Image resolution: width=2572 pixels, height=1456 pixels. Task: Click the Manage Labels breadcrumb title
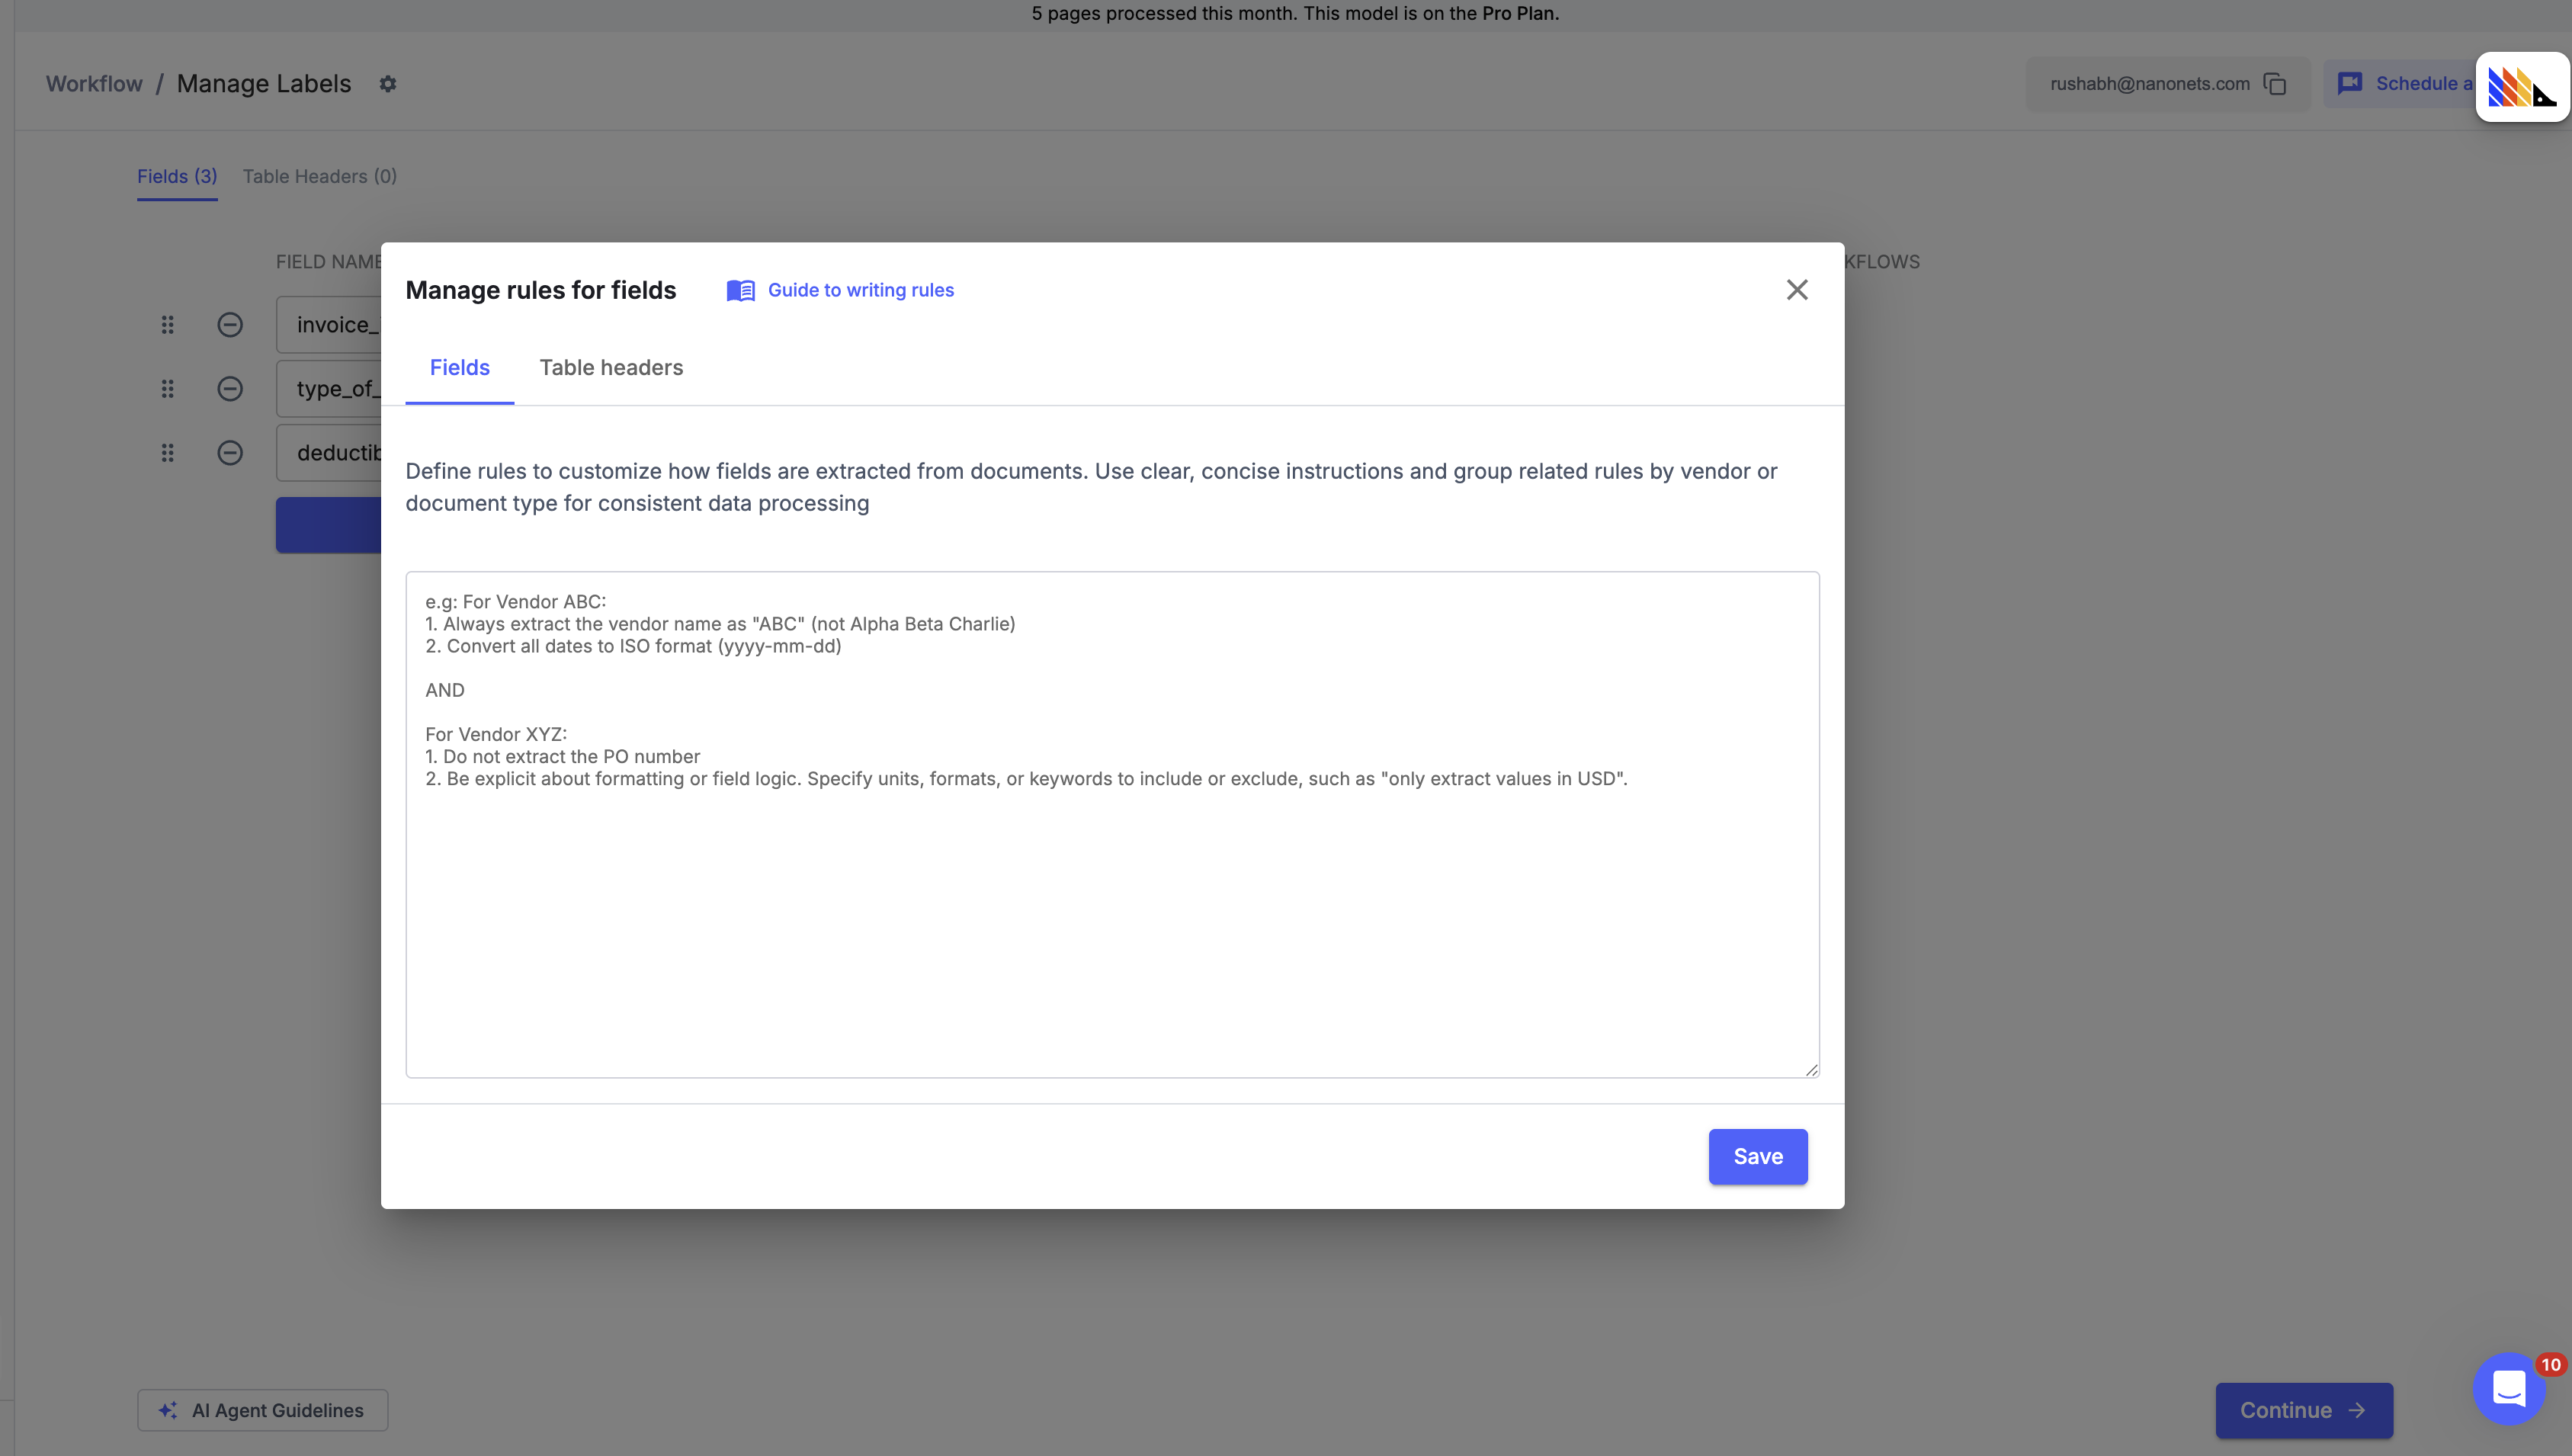click(264, 83)
